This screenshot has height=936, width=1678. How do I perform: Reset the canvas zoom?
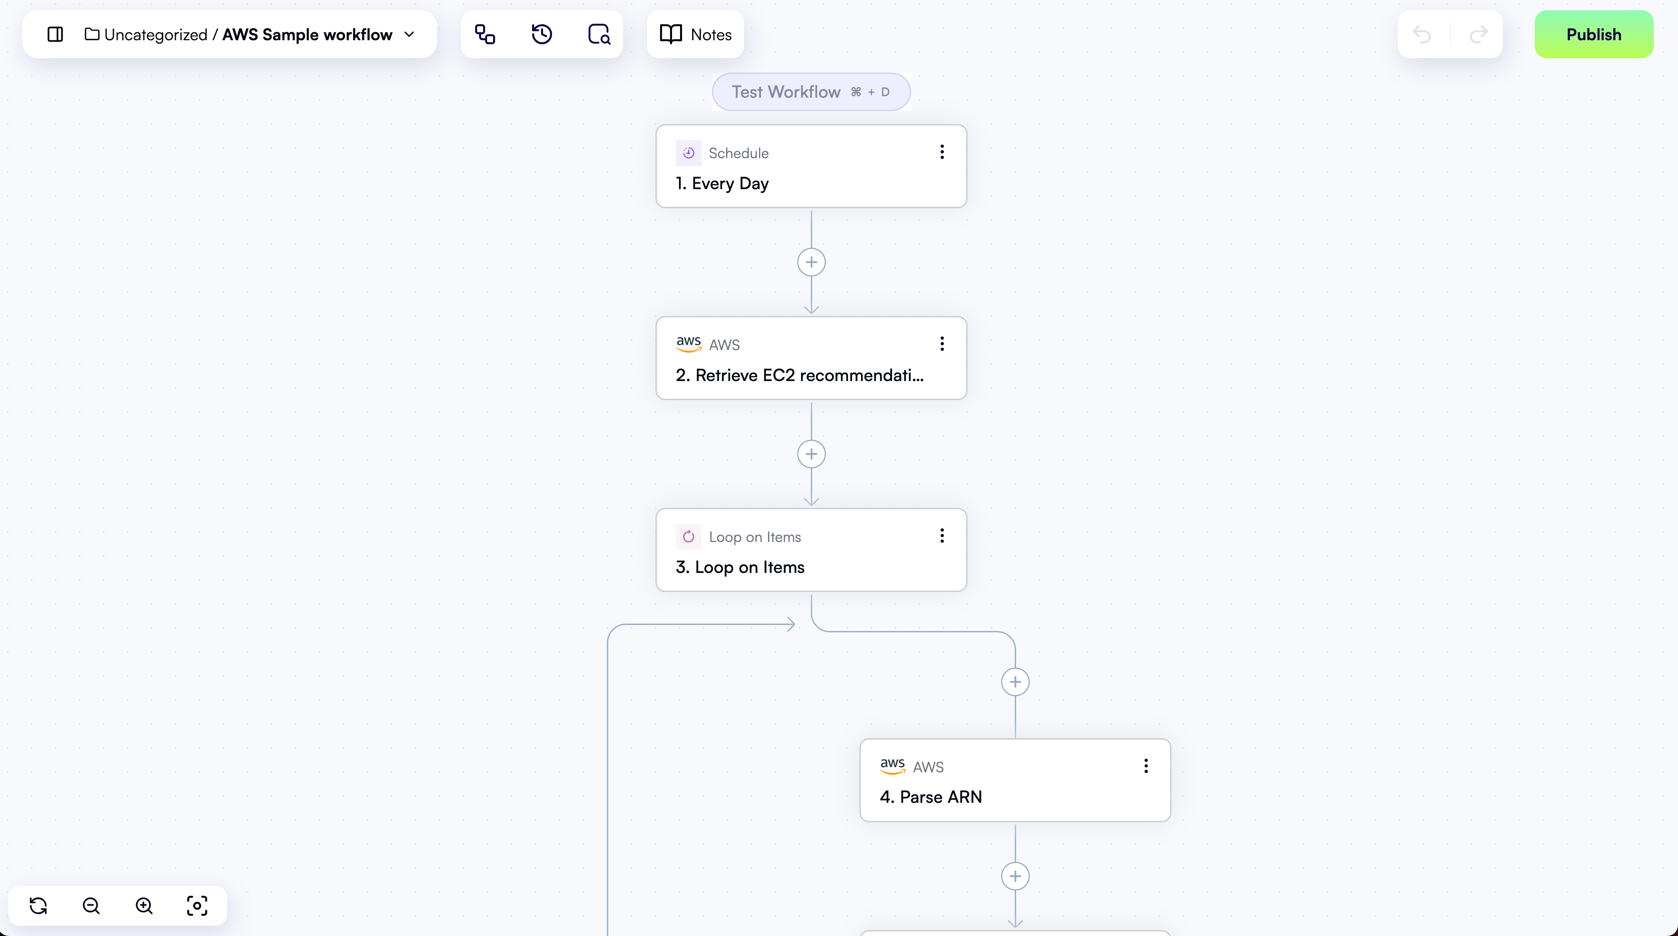(x=38, y=906)
